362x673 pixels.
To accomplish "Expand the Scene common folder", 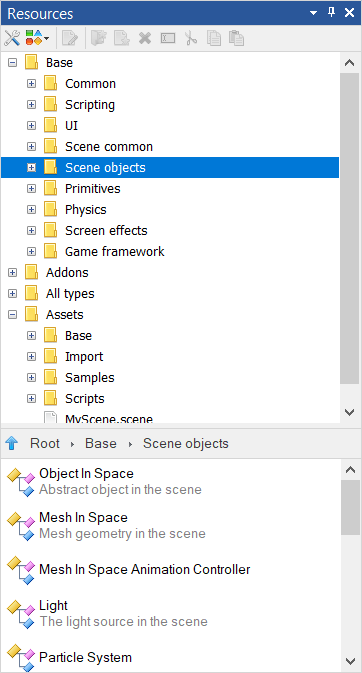I will tap(31, 147).
